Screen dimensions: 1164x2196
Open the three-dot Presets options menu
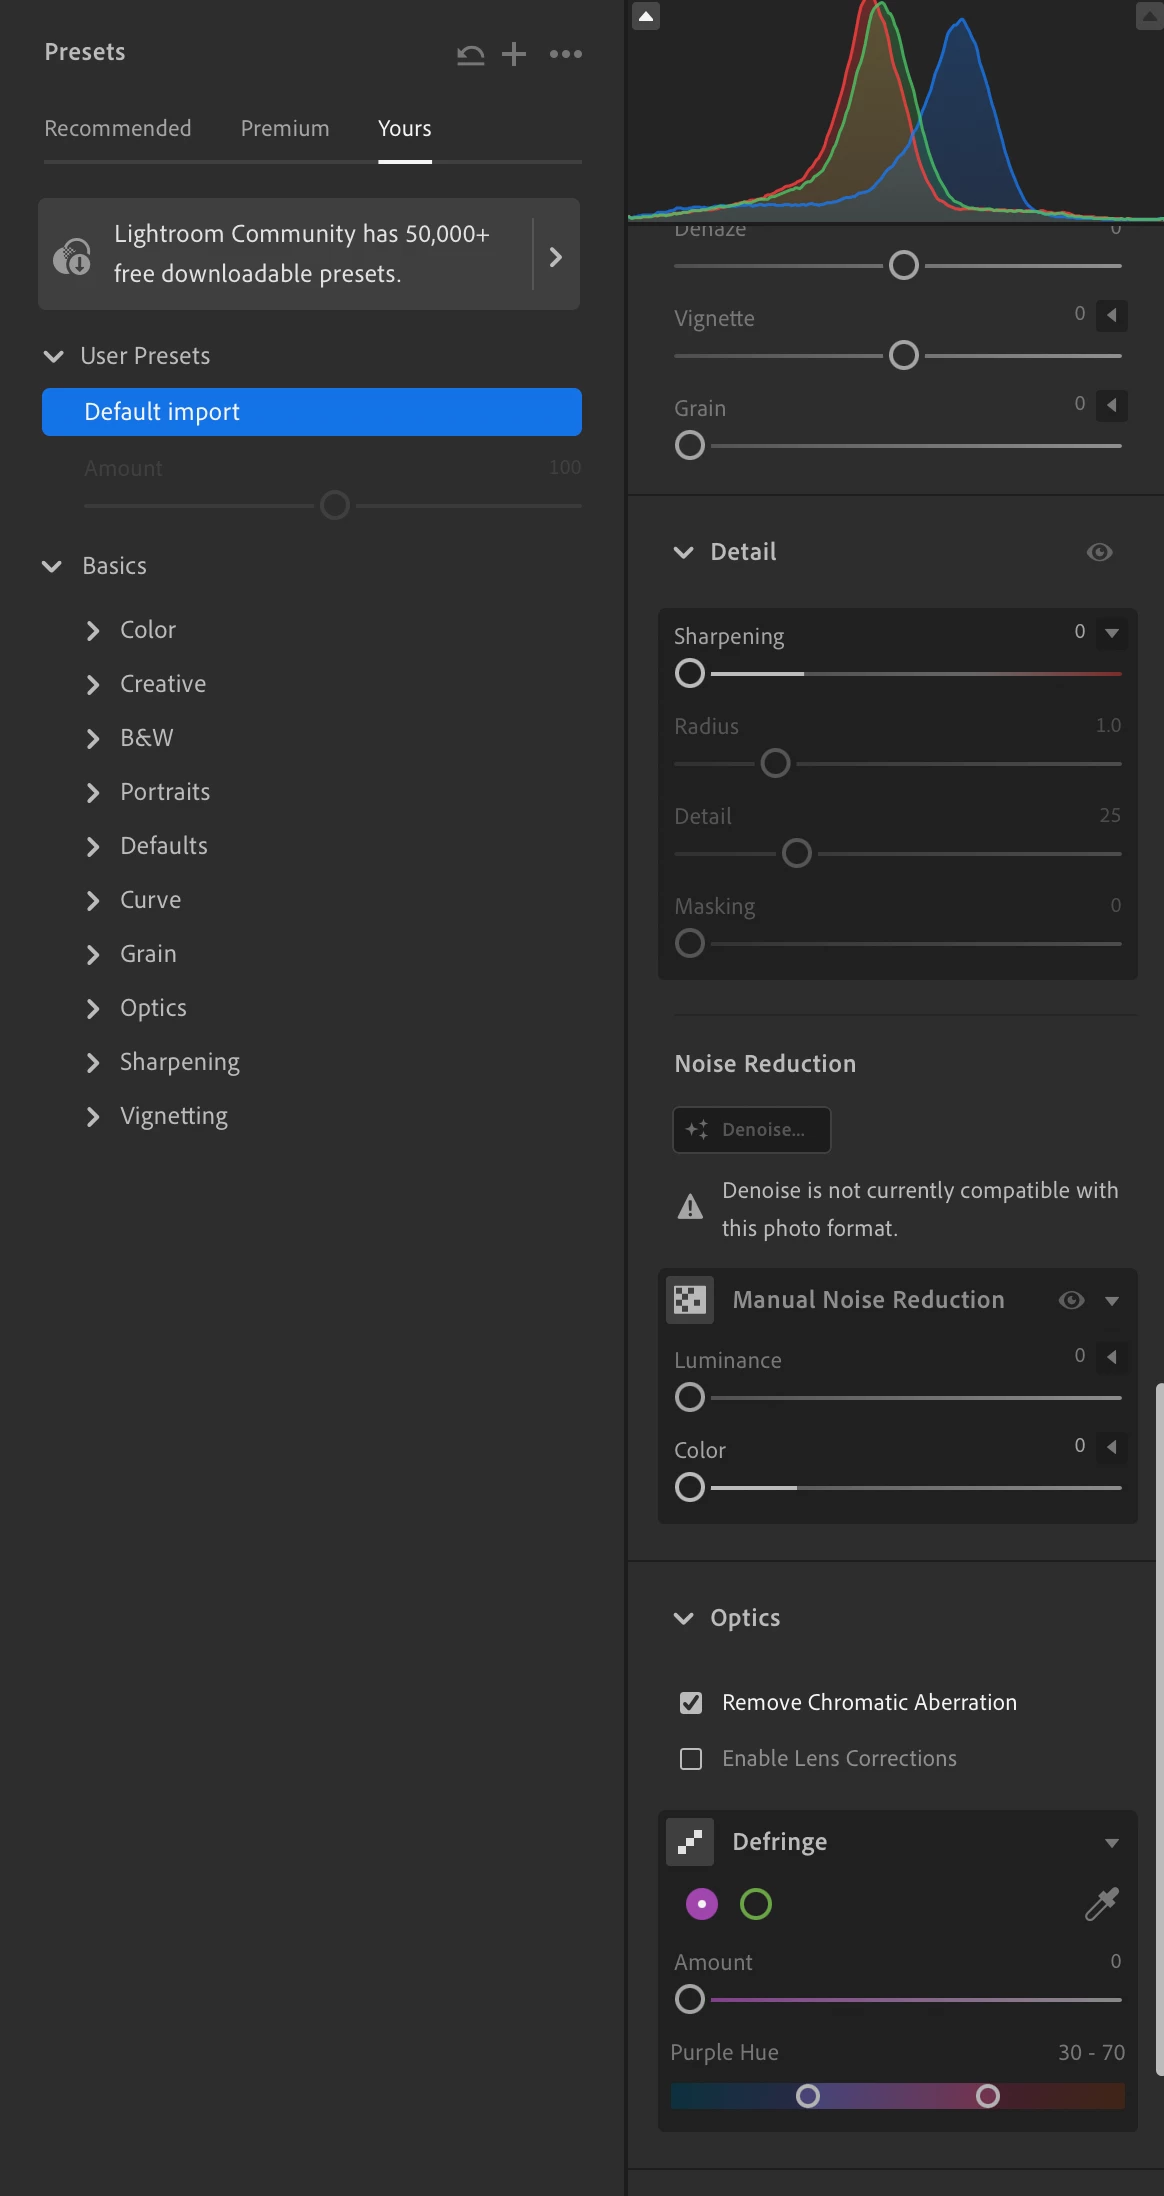(566, 54)
